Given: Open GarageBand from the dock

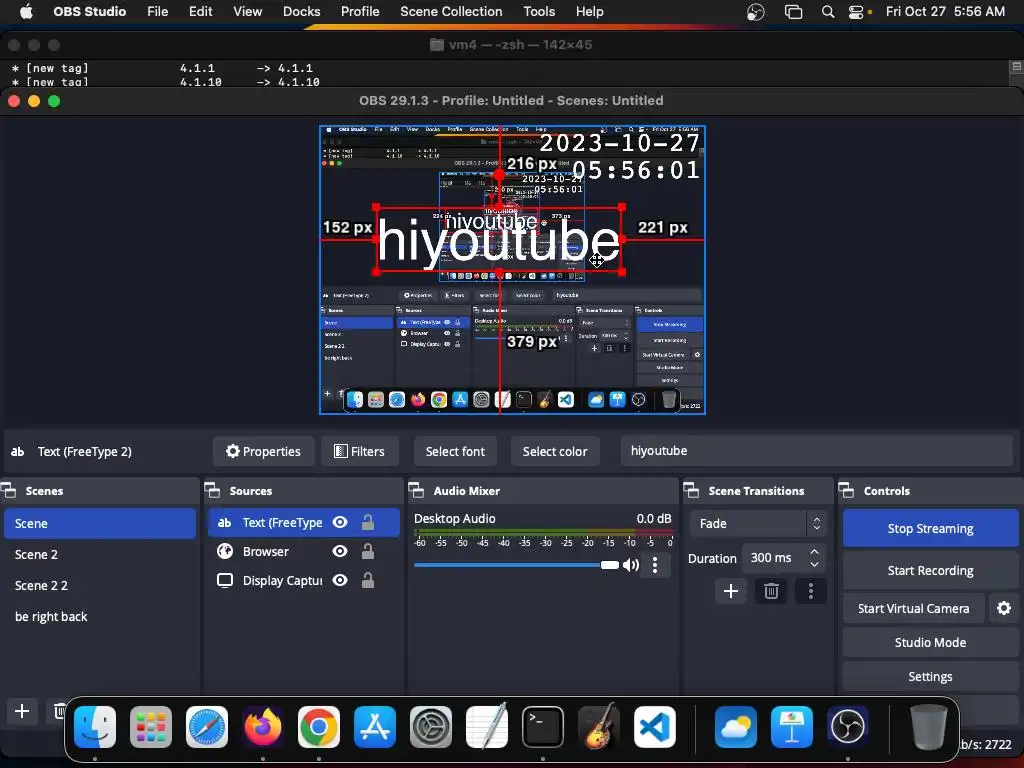Looking at the screenshot, I should tap(599, 727).
